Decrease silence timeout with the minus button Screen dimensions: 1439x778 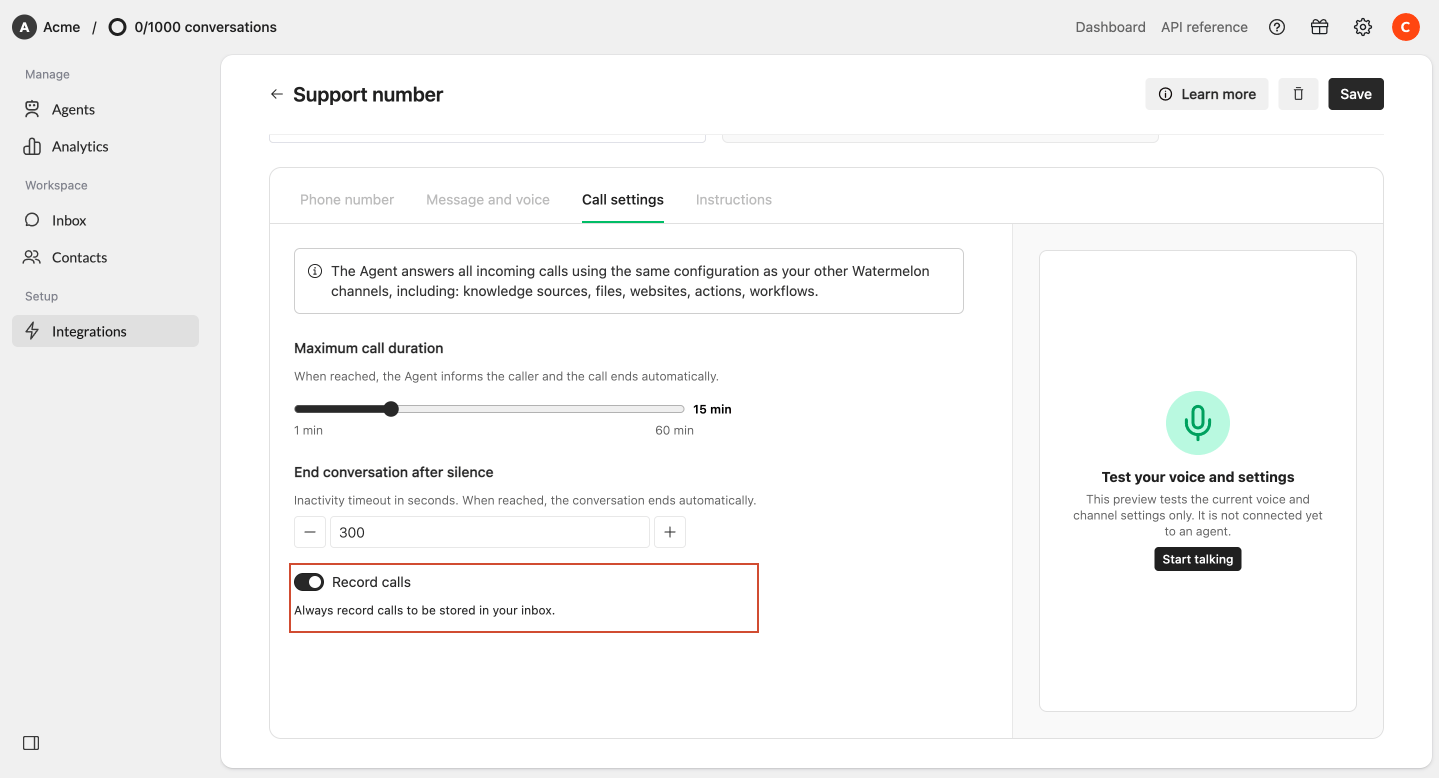[x=310, y=532]
